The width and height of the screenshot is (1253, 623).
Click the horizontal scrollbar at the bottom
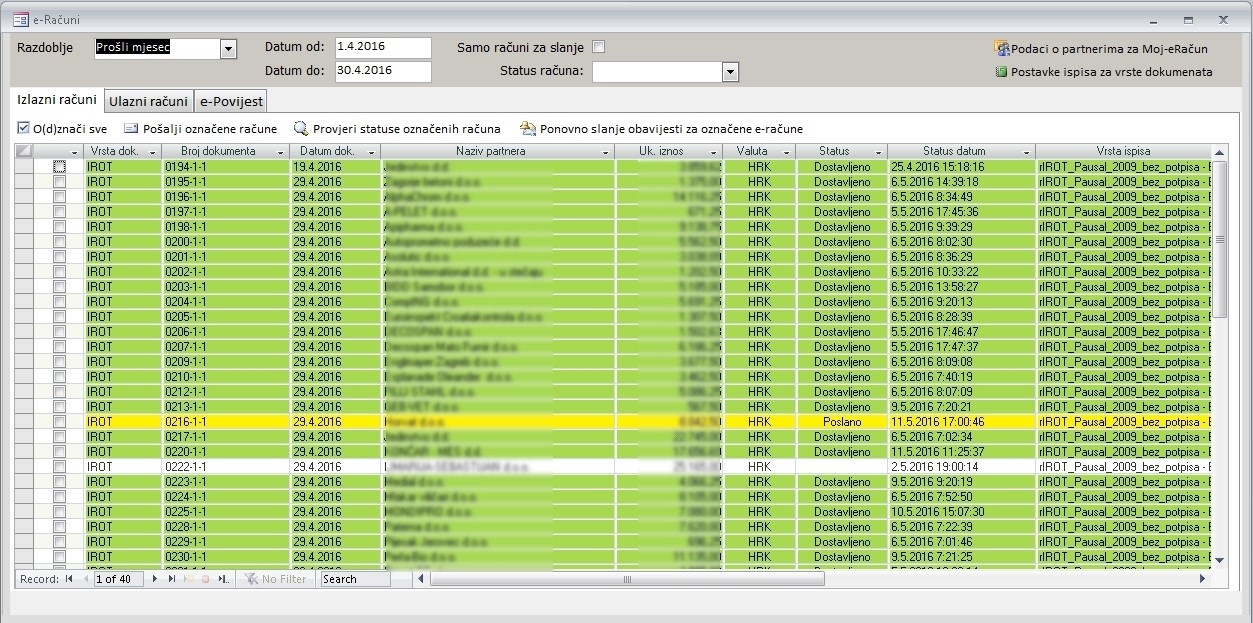(810, 579)
